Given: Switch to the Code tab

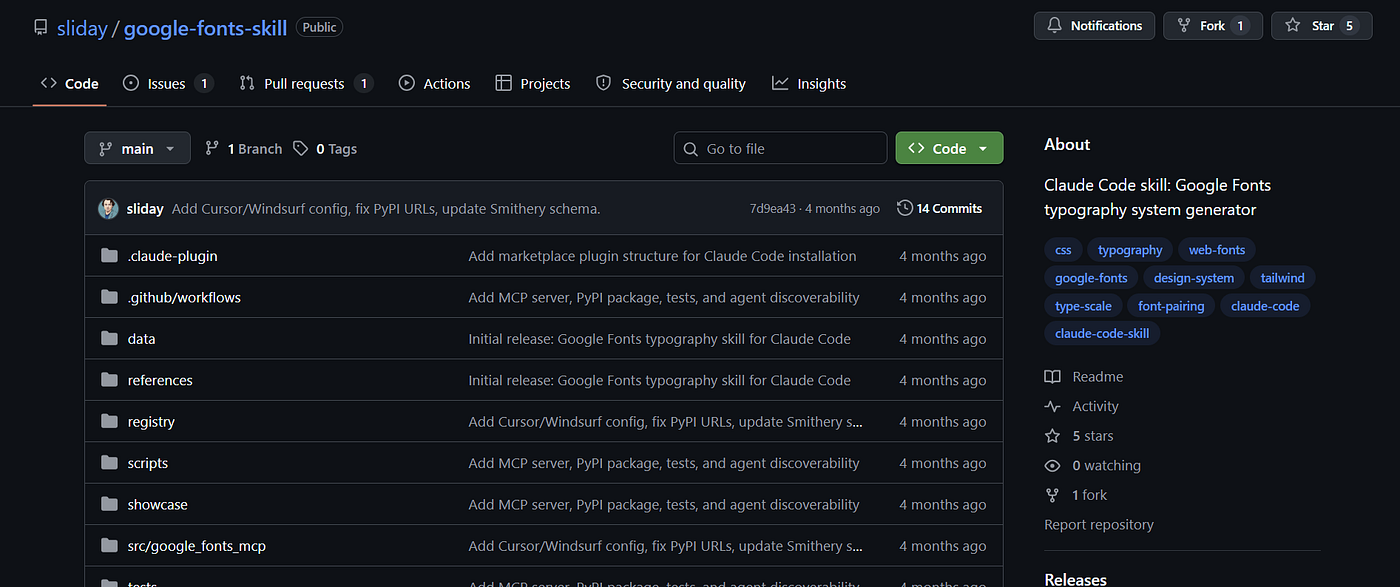Looking at the screenshot, I should [x=69, y=84].
